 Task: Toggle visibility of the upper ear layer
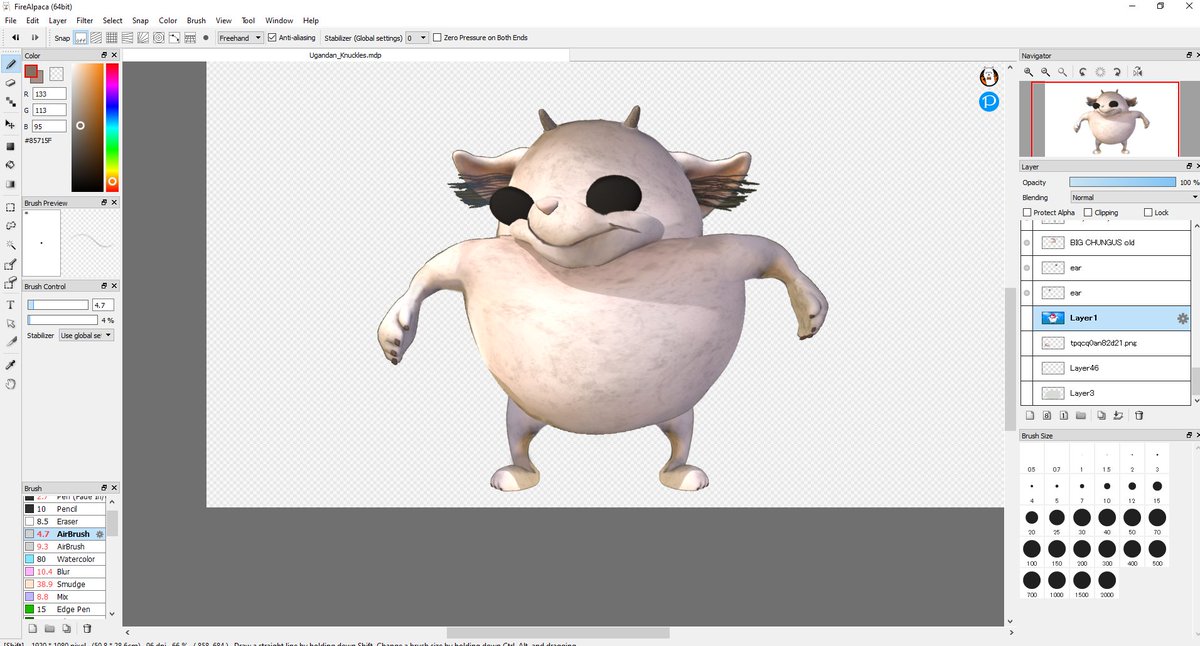point(1027,268)
